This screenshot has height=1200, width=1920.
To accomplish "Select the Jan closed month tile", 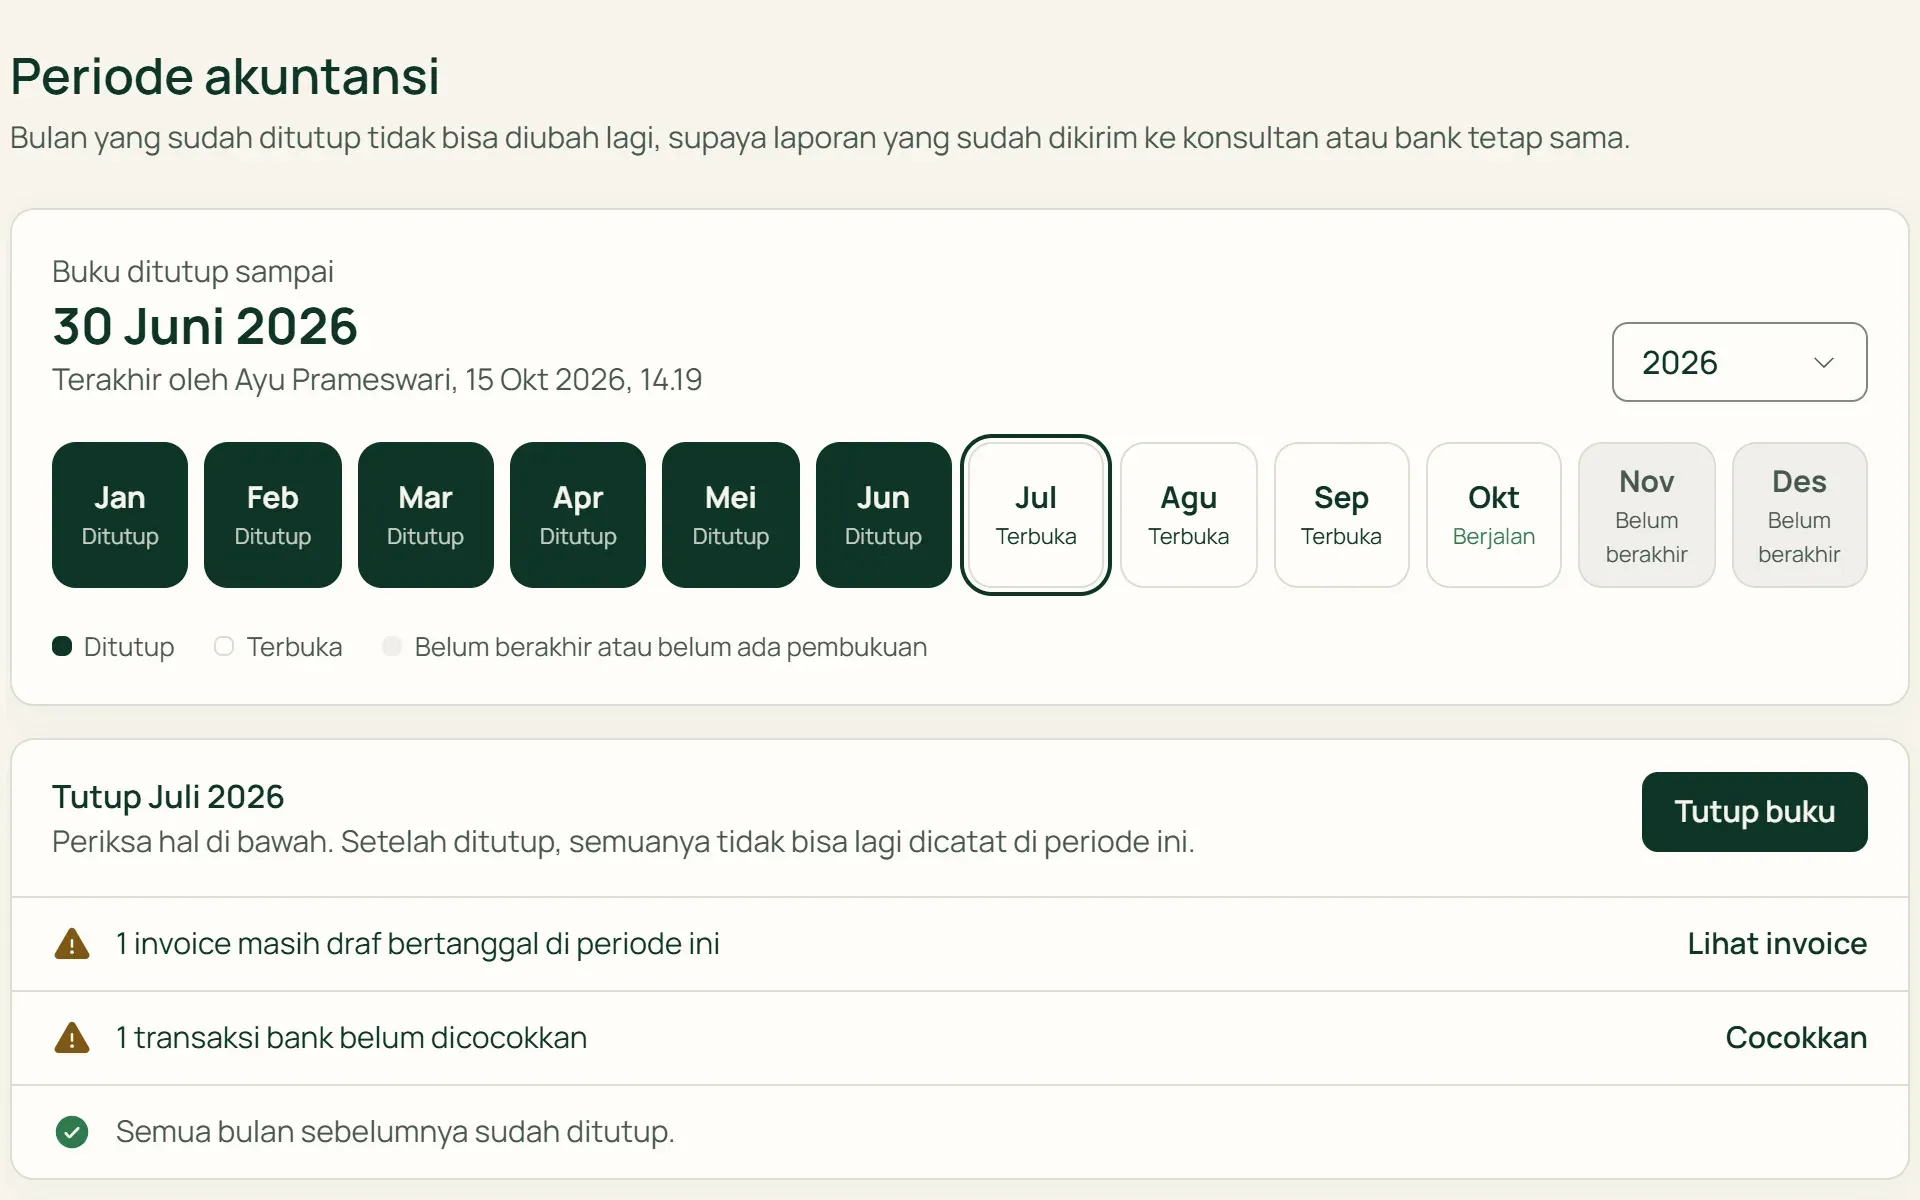I will (x=120, y=515).
